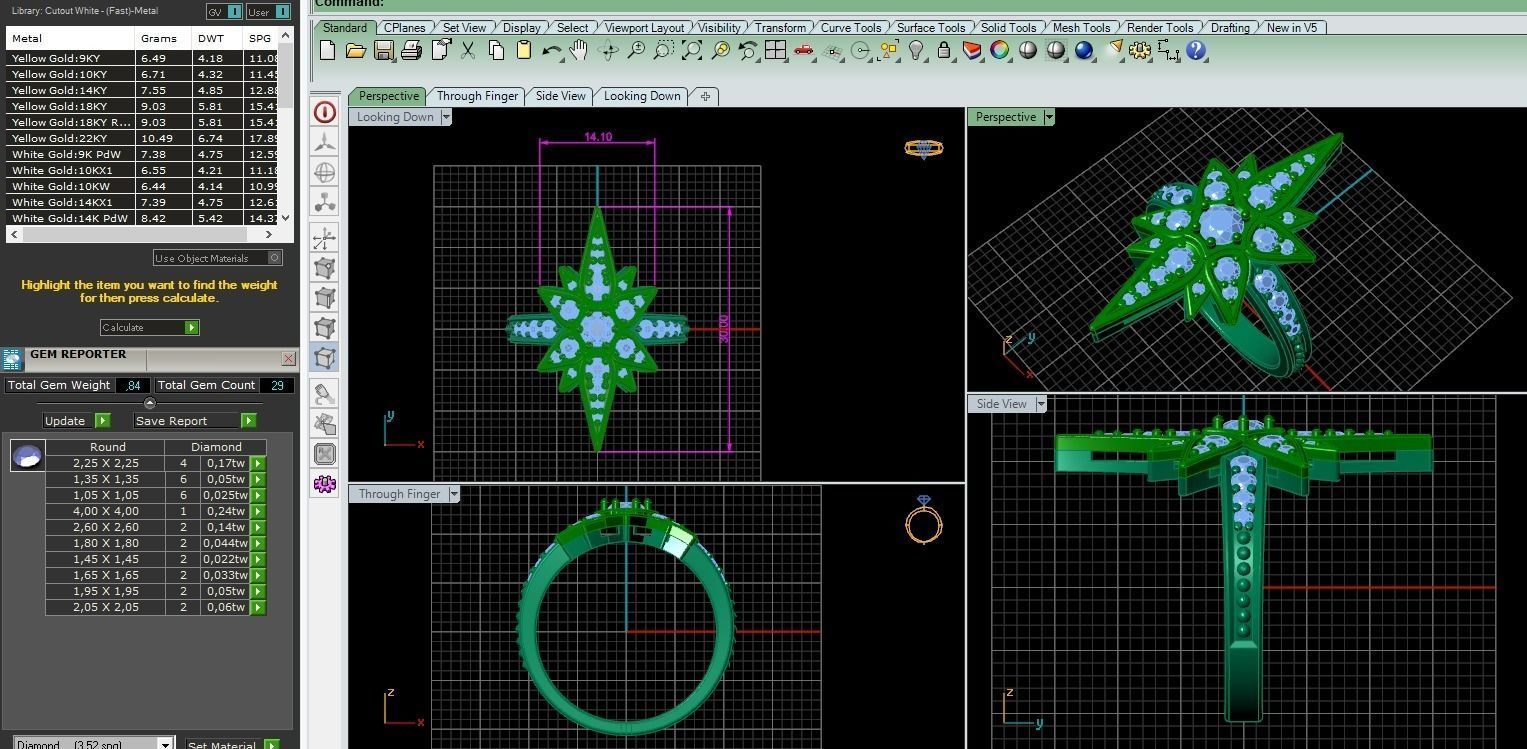The image size is (1527, 749).
Task: Click the metal list vertical scrollbar down arrow
Action: tap(285, 217)
